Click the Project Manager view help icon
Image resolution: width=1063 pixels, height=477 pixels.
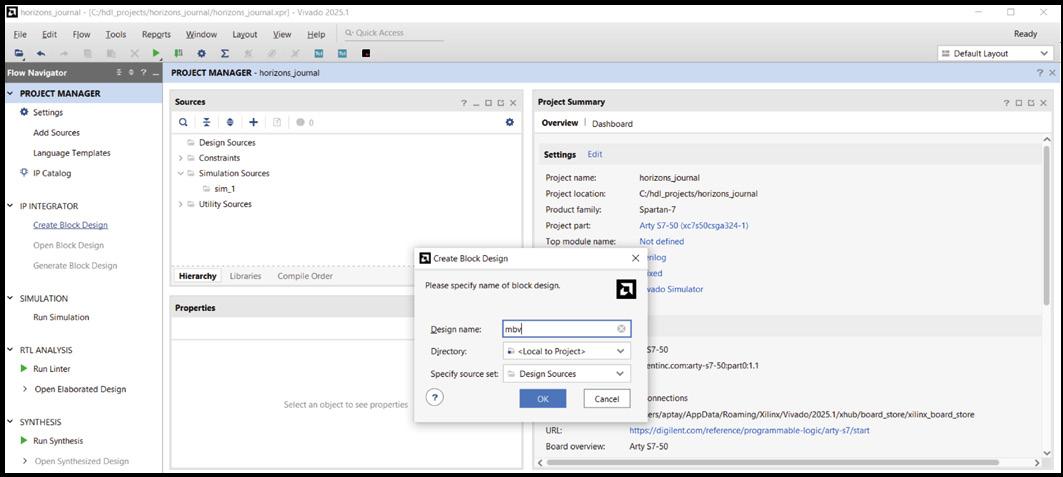[1040, 72]
